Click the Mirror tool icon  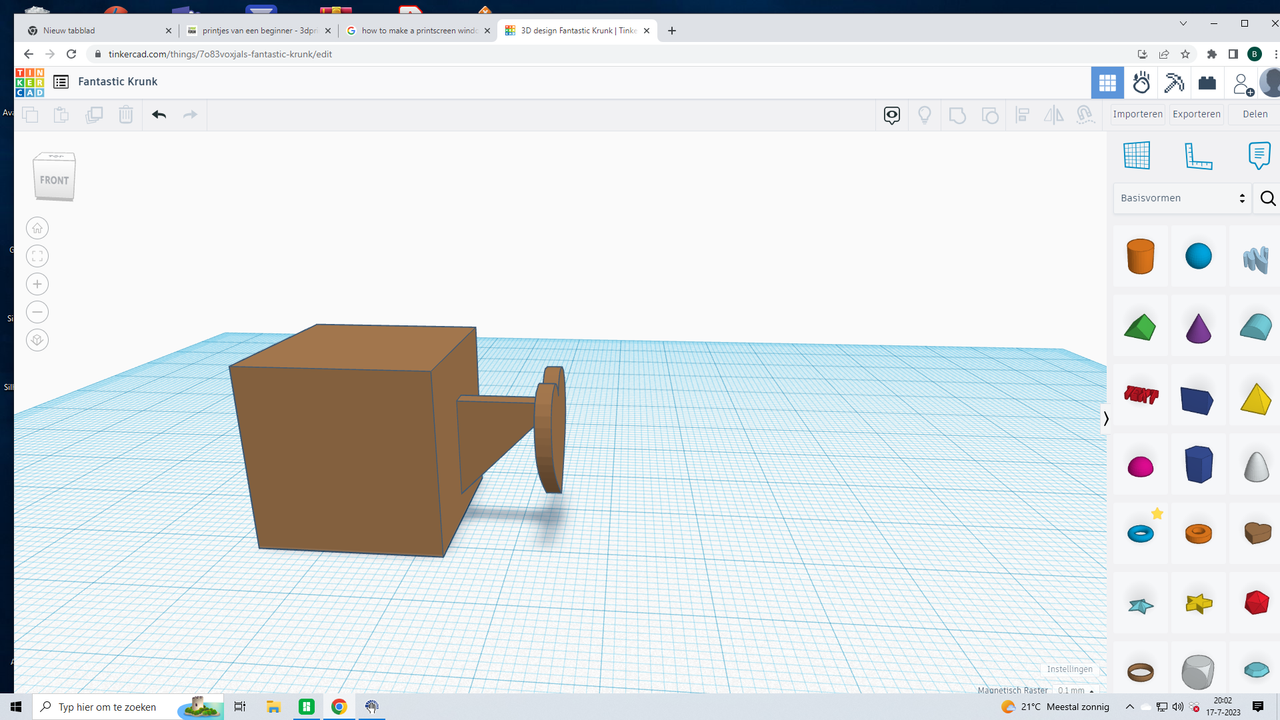(x=1054, y=115)
